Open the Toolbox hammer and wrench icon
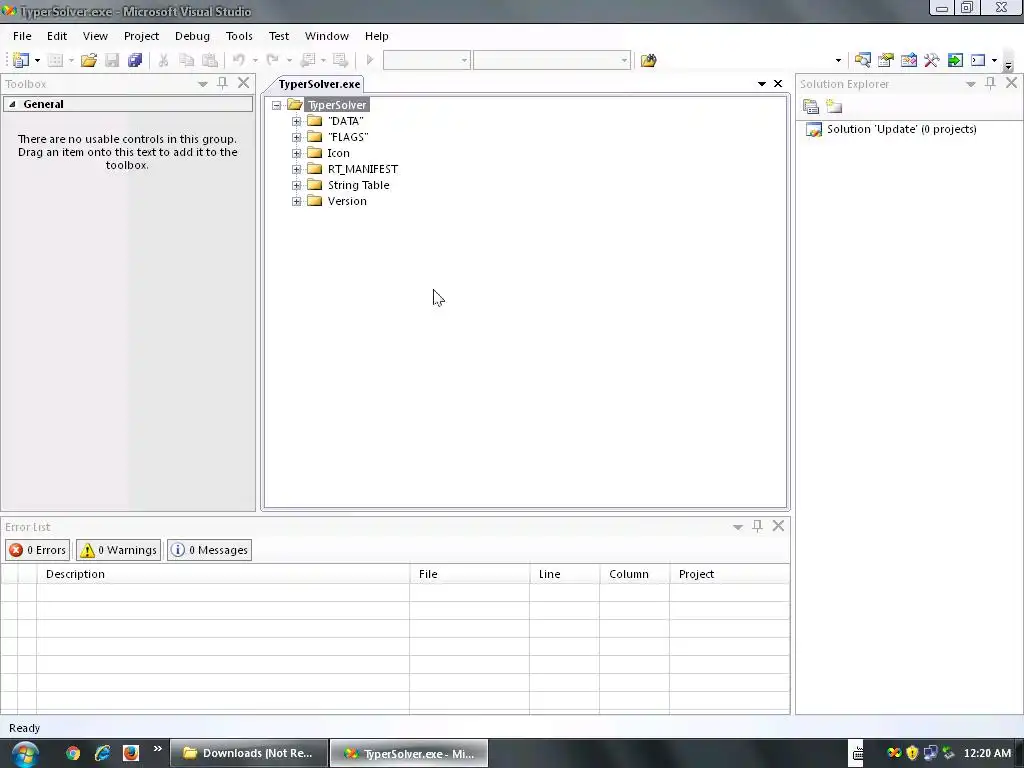Image resolution: width=1024 pixels, height=768 pixels. pos(932,60)
